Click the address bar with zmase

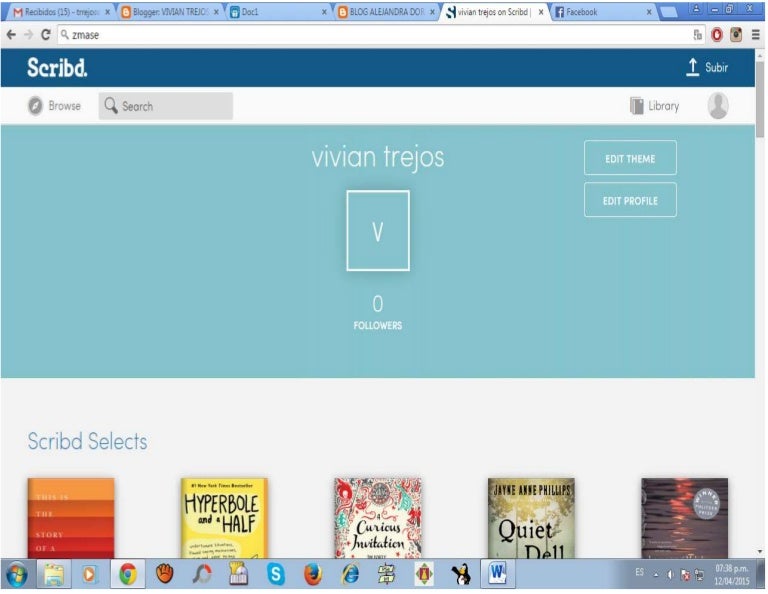tap(381, 35)
